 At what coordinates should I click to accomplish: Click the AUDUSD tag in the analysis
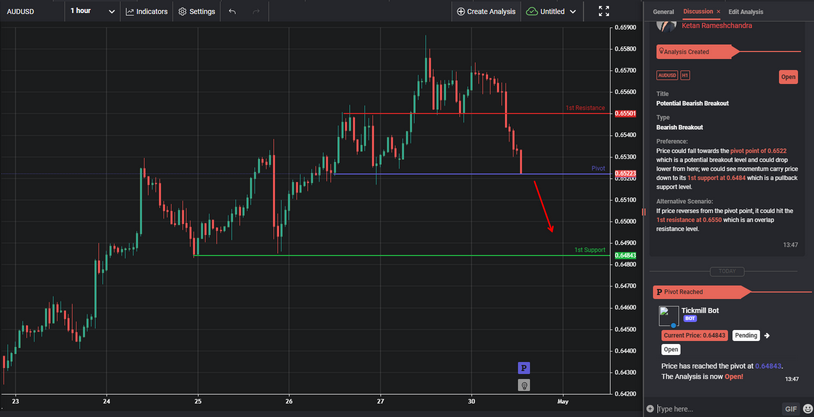(x=667, y=75)
